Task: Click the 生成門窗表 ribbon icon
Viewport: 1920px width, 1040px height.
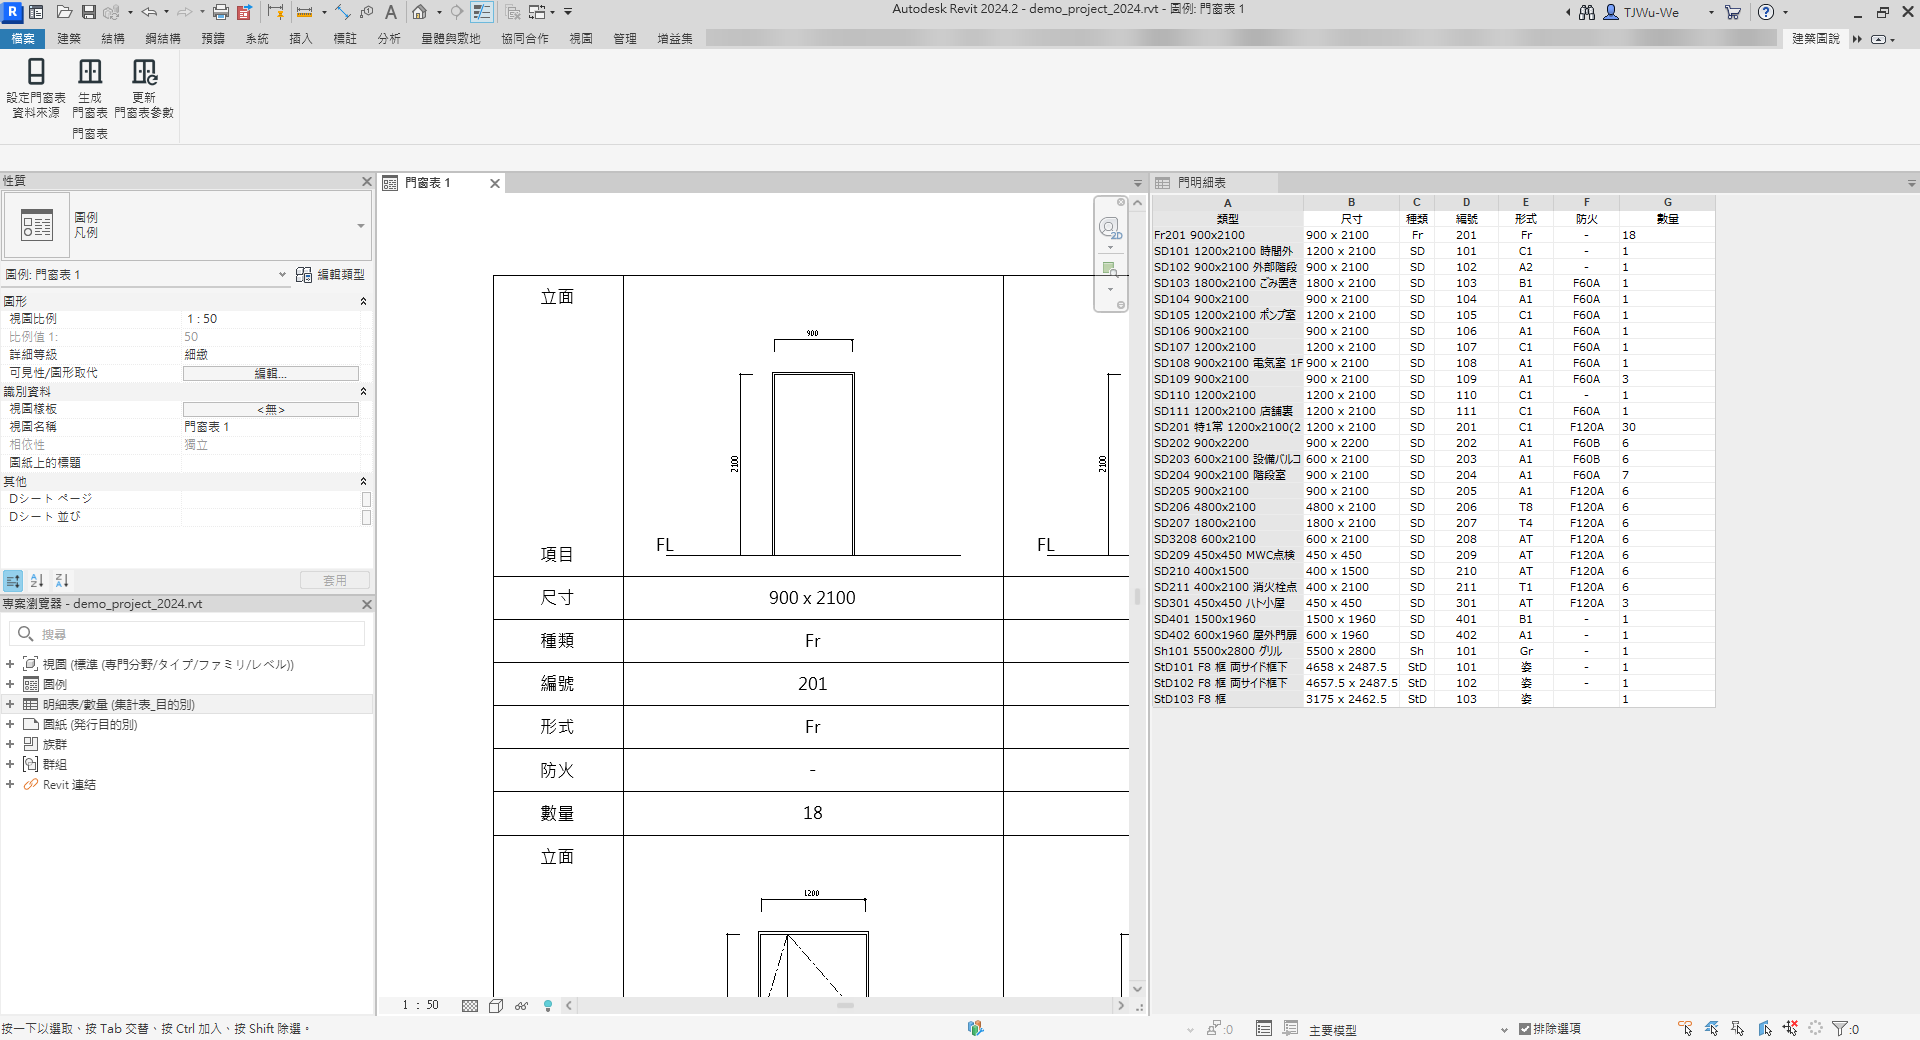Action: [90, 72]
